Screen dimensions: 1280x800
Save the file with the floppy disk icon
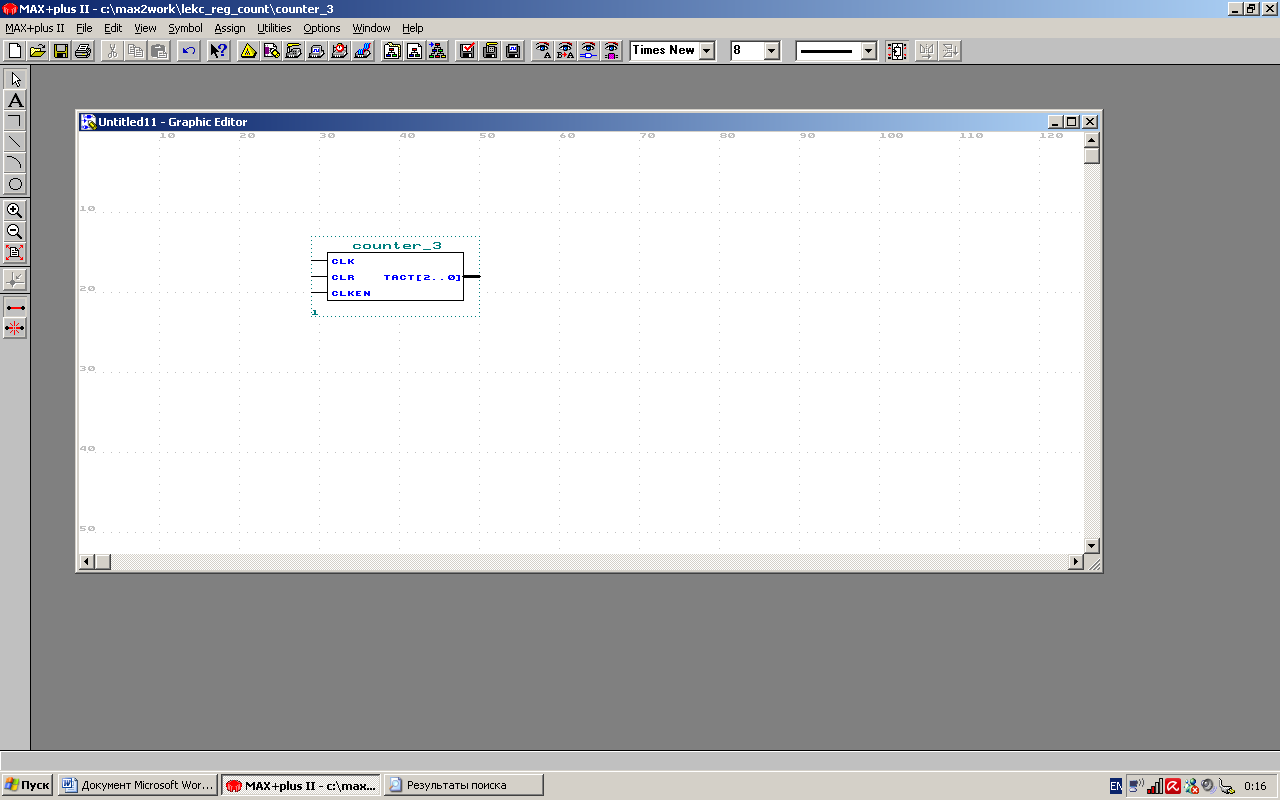click(61, 50)
